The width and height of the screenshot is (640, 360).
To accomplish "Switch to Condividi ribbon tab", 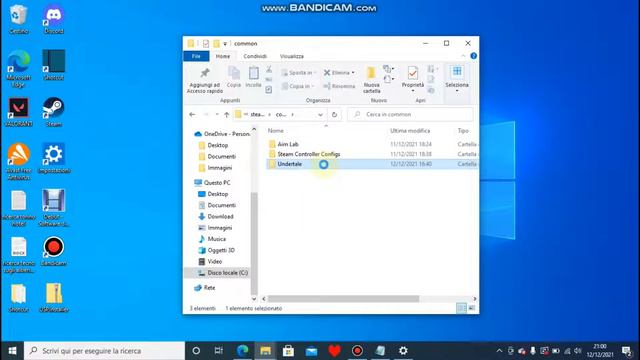I will pyautogui.click(x=255, y=56).
